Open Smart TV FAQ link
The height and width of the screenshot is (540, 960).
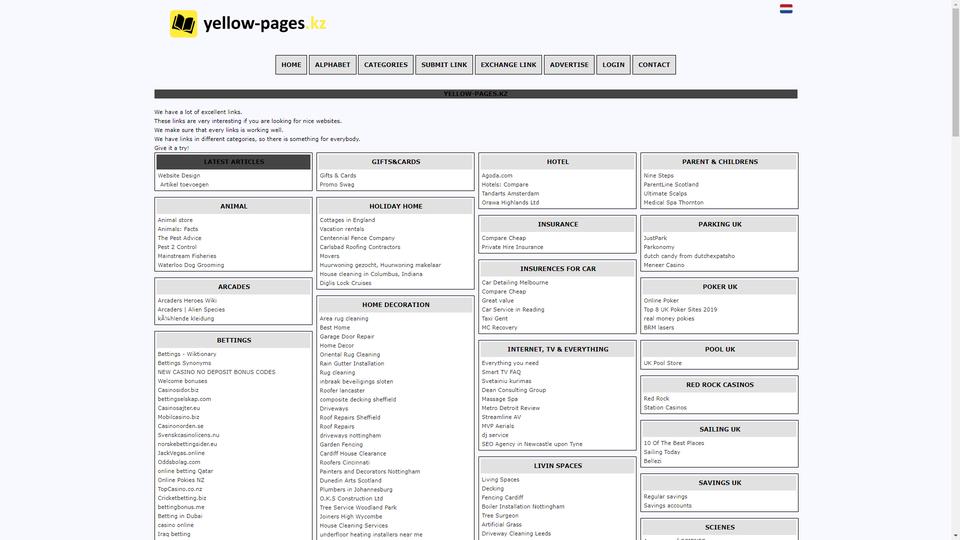tap(501, 372)
